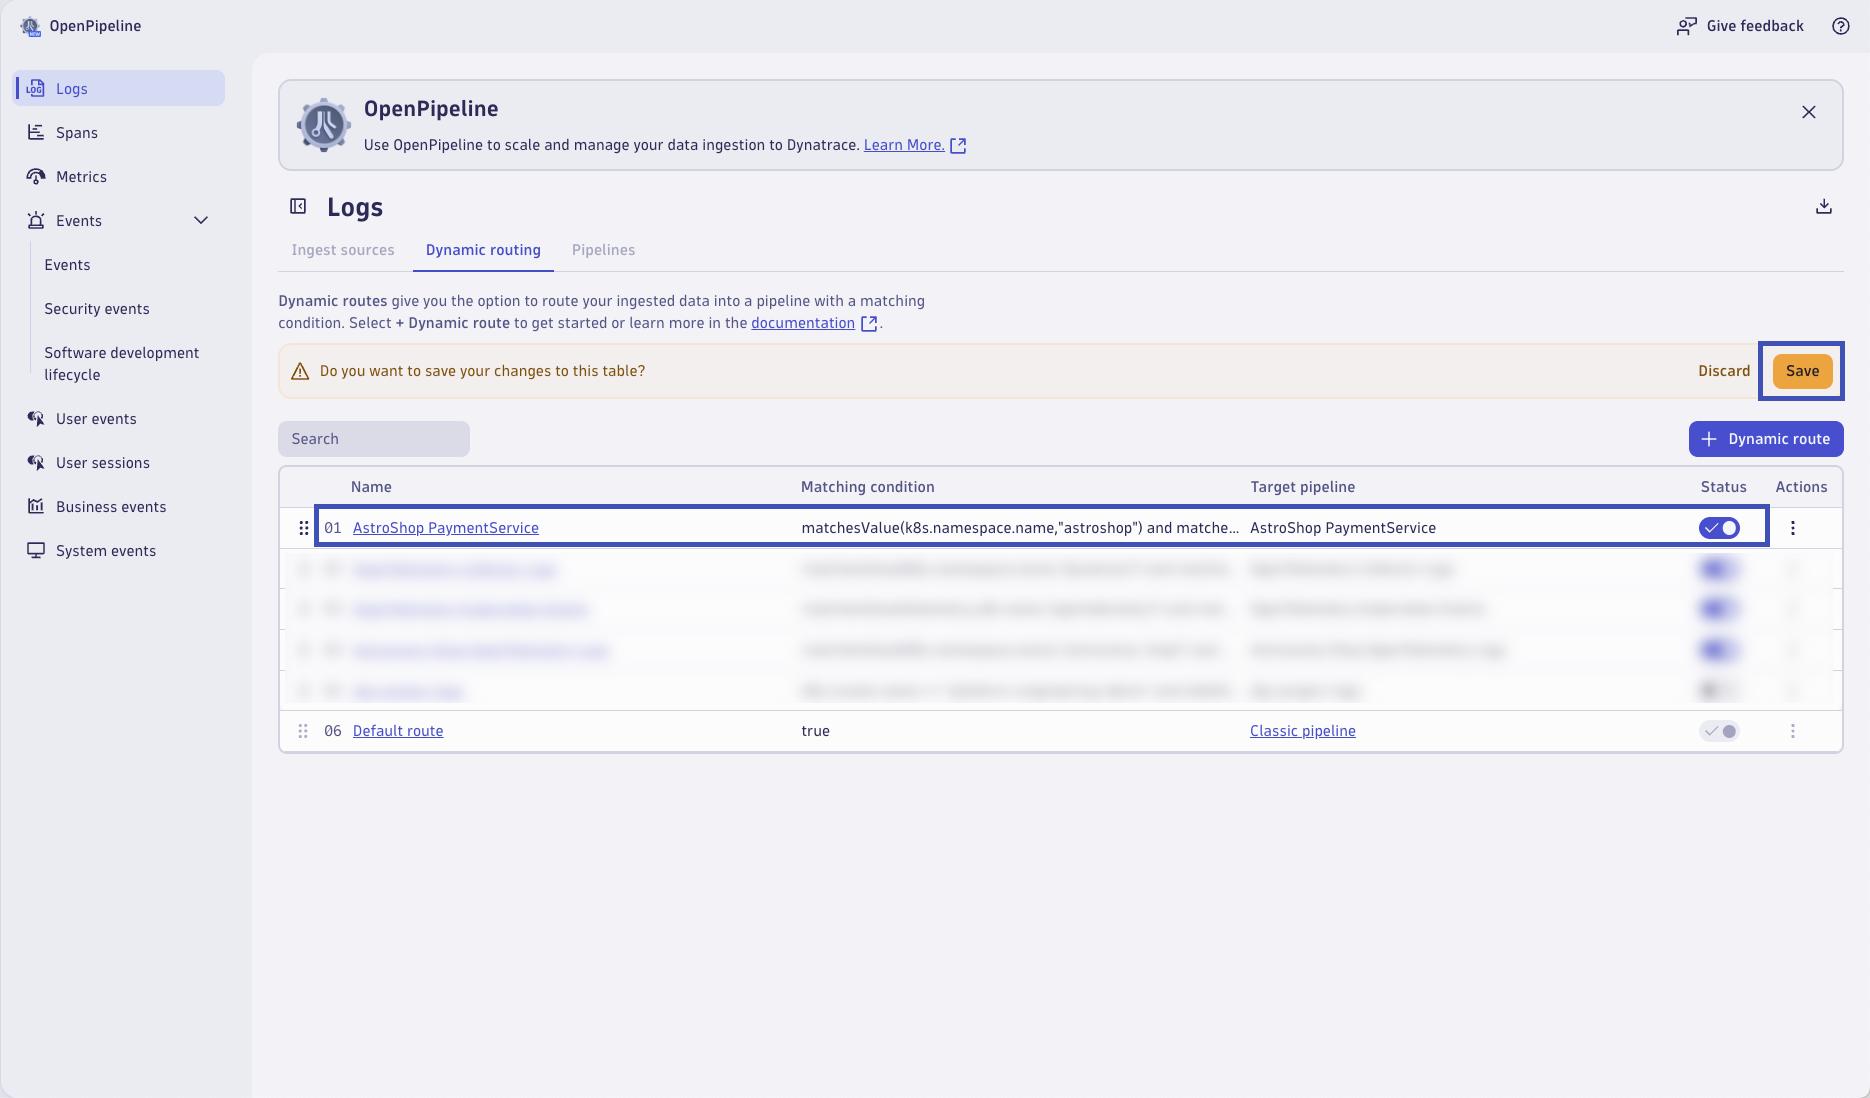Click the warning triangle icon

[x=300, y=371]
